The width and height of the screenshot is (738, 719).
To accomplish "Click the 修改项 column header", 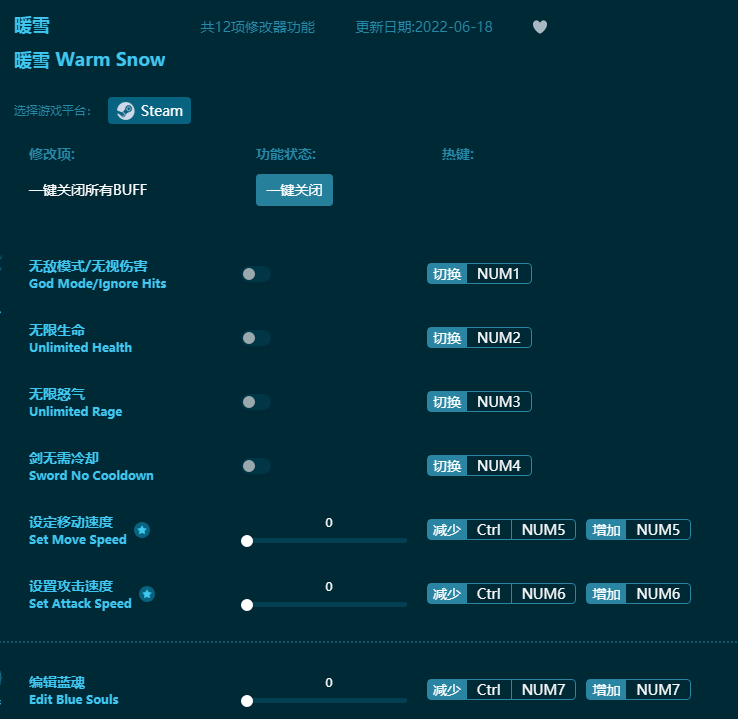I will pyautogui.click(x=52, y=154).
